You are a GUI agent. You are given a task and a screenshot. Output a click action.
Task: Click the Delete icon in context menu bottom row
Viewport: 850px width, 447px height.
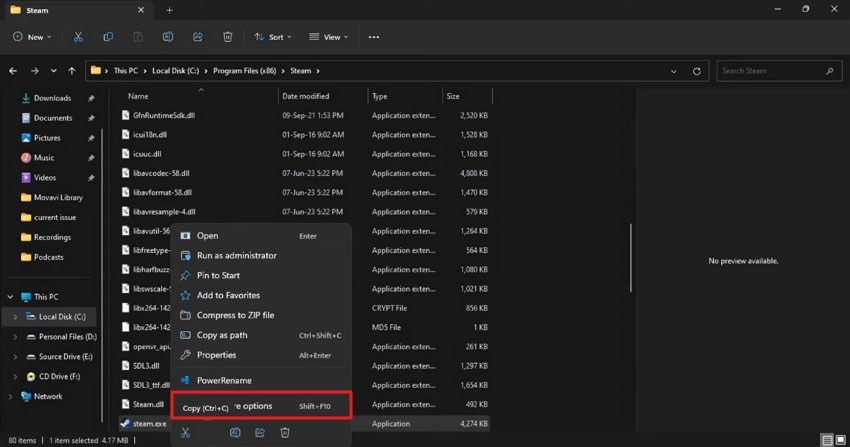tap(285, 432)
